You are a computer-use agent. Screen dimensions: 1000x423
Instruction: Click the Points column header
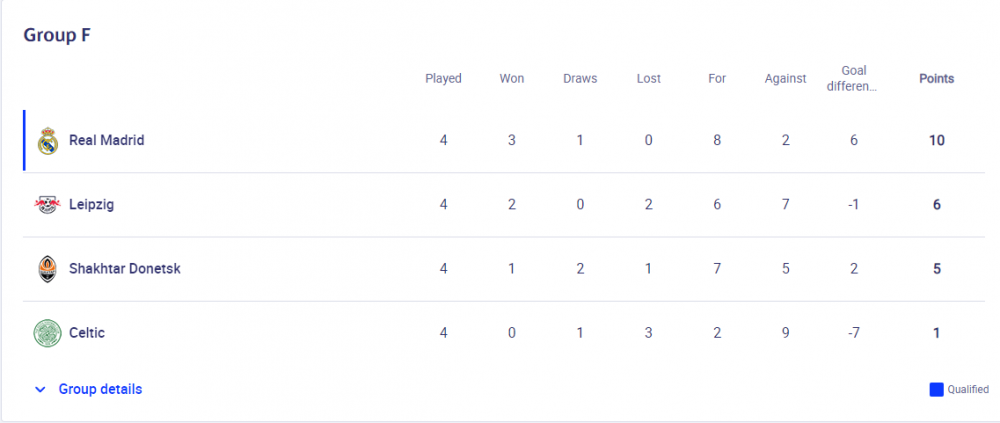pyautogui.click(x=936, y=79)
